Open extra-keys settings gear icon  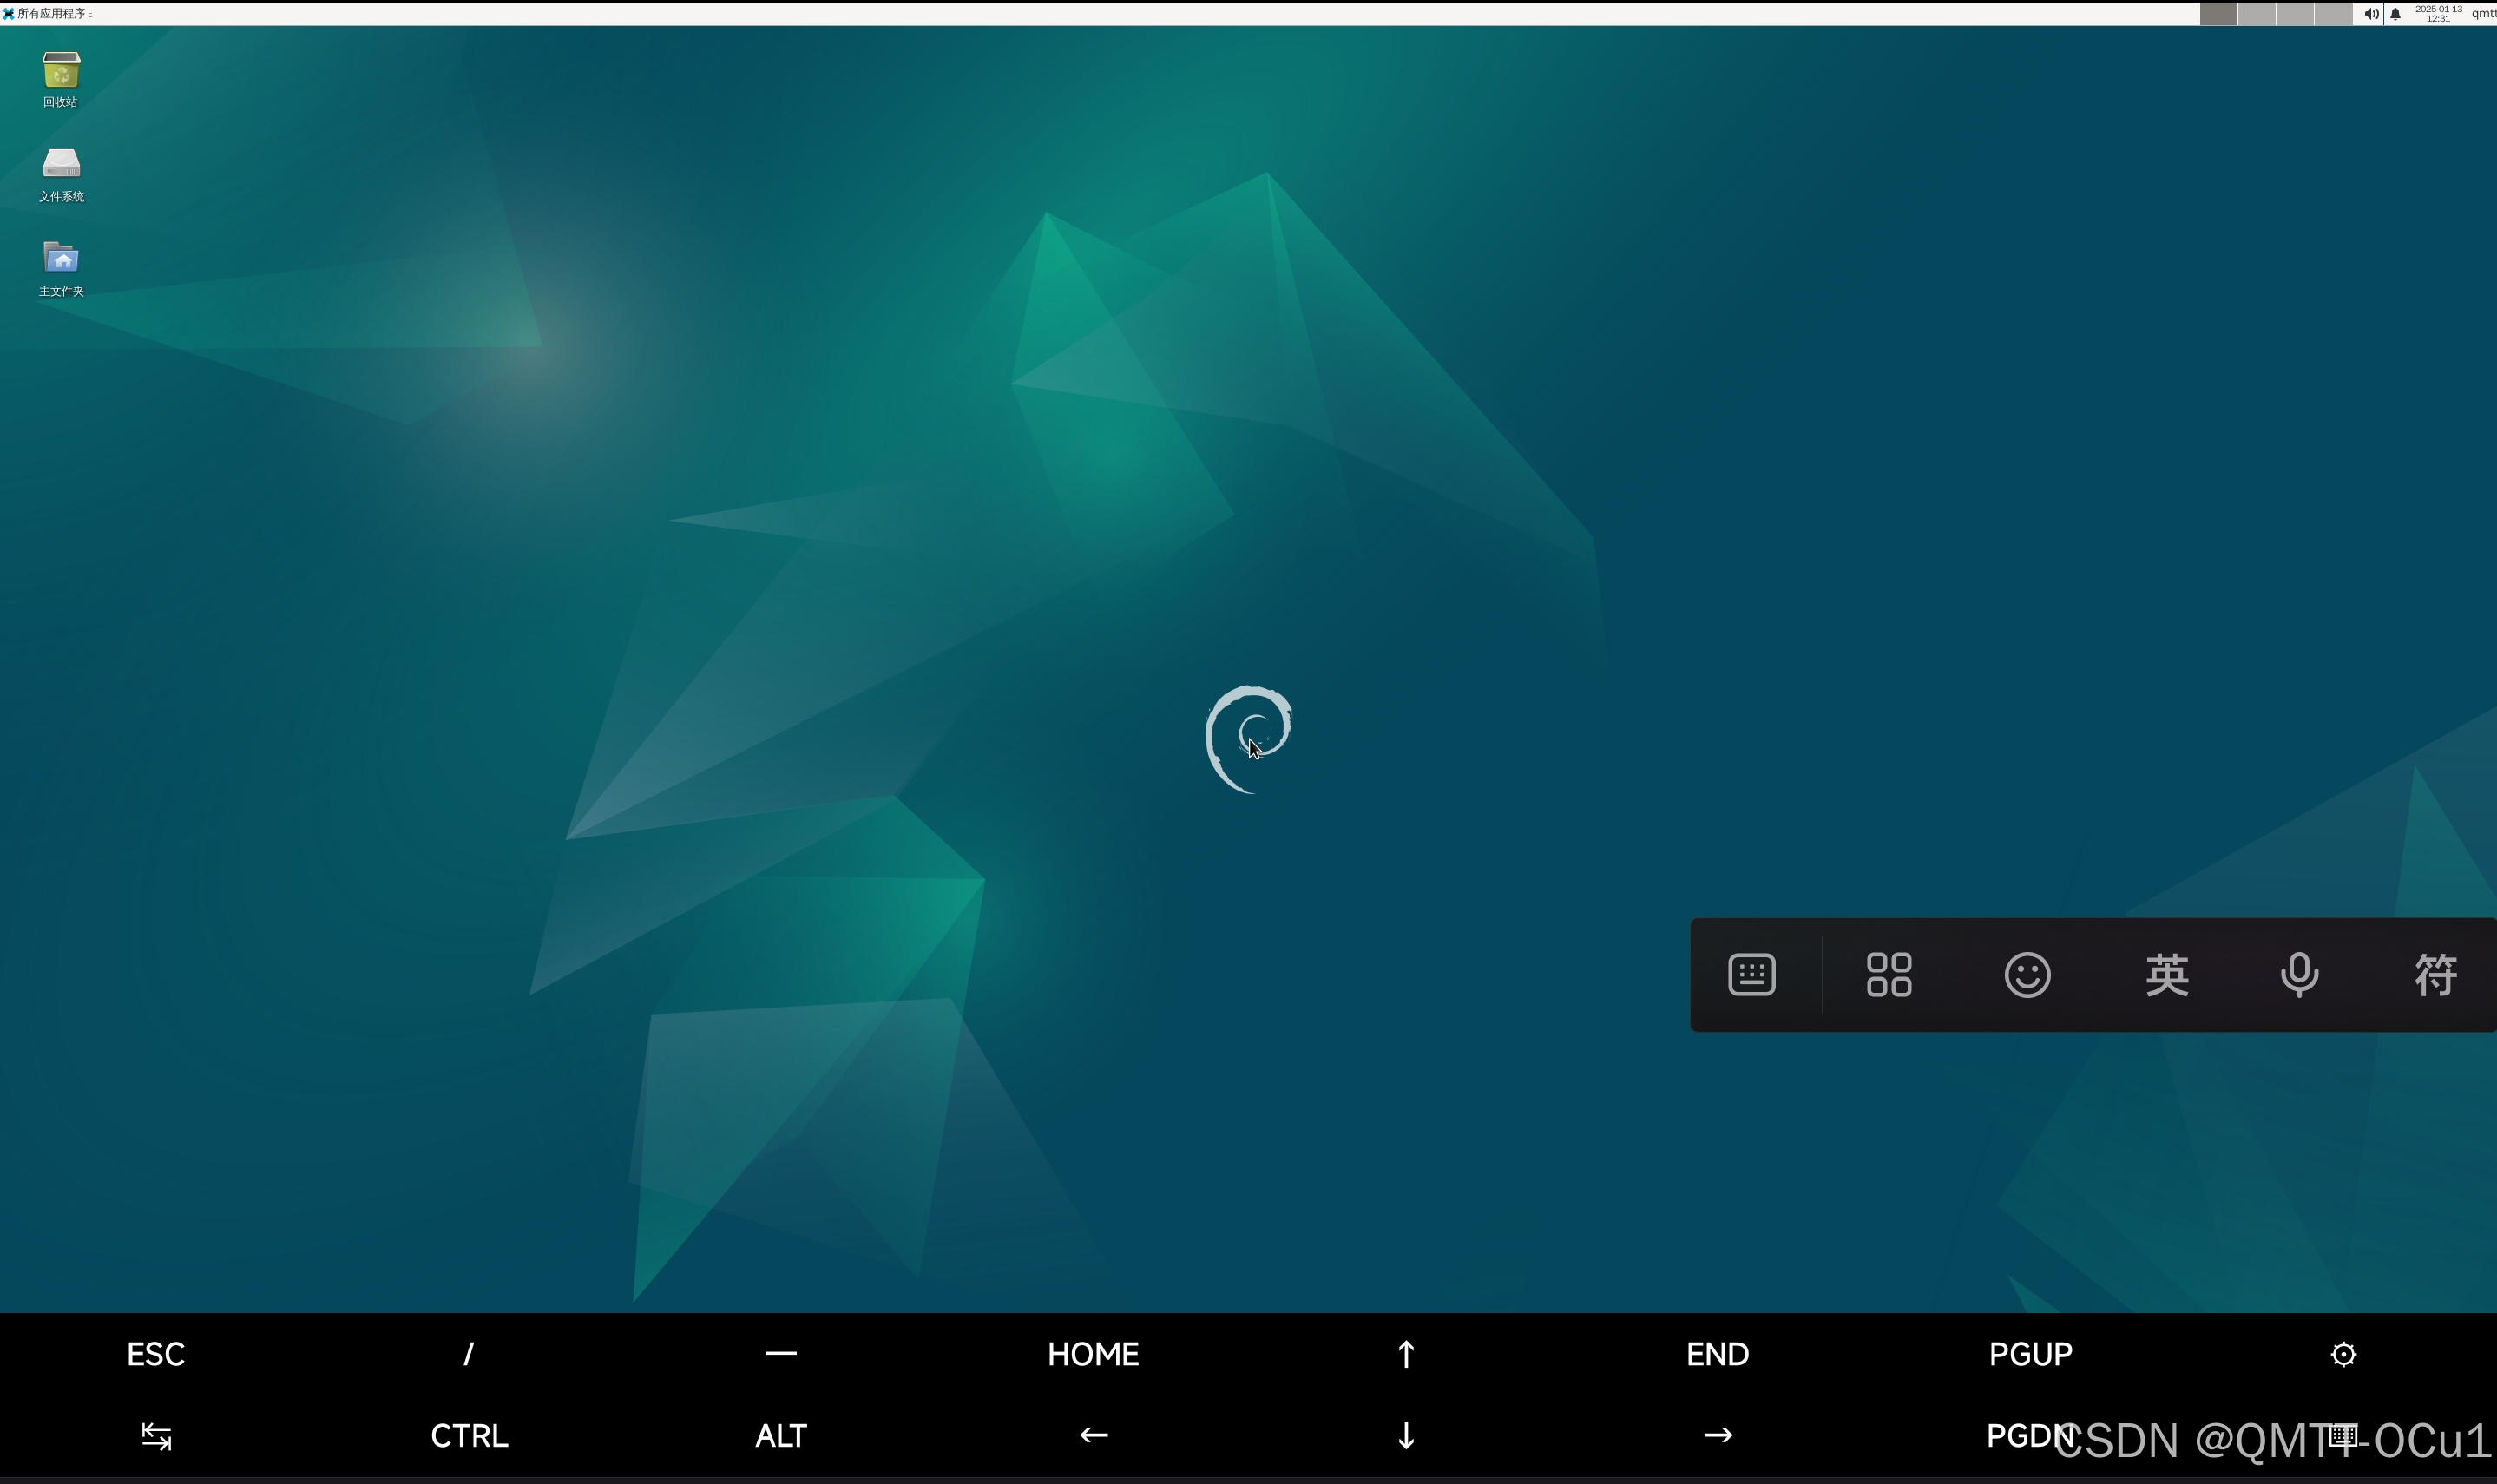2342,1354
